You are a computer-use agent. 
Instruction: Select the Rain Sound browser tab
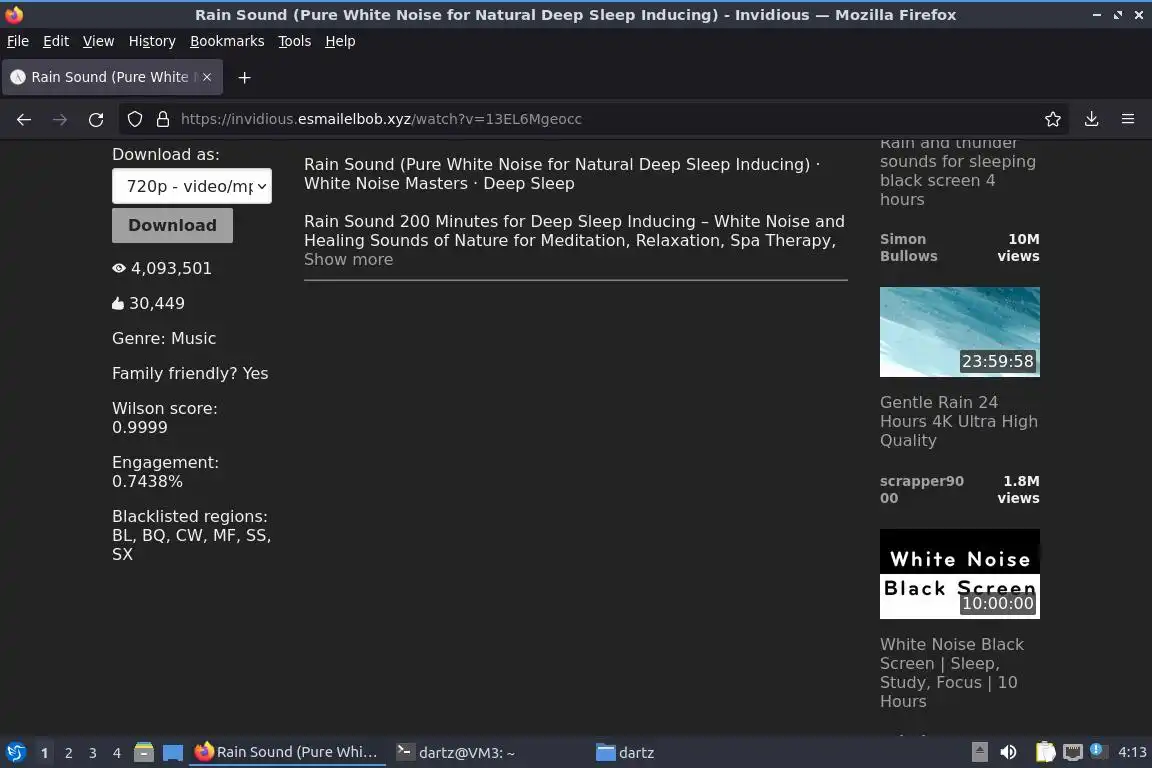(112, 77)
